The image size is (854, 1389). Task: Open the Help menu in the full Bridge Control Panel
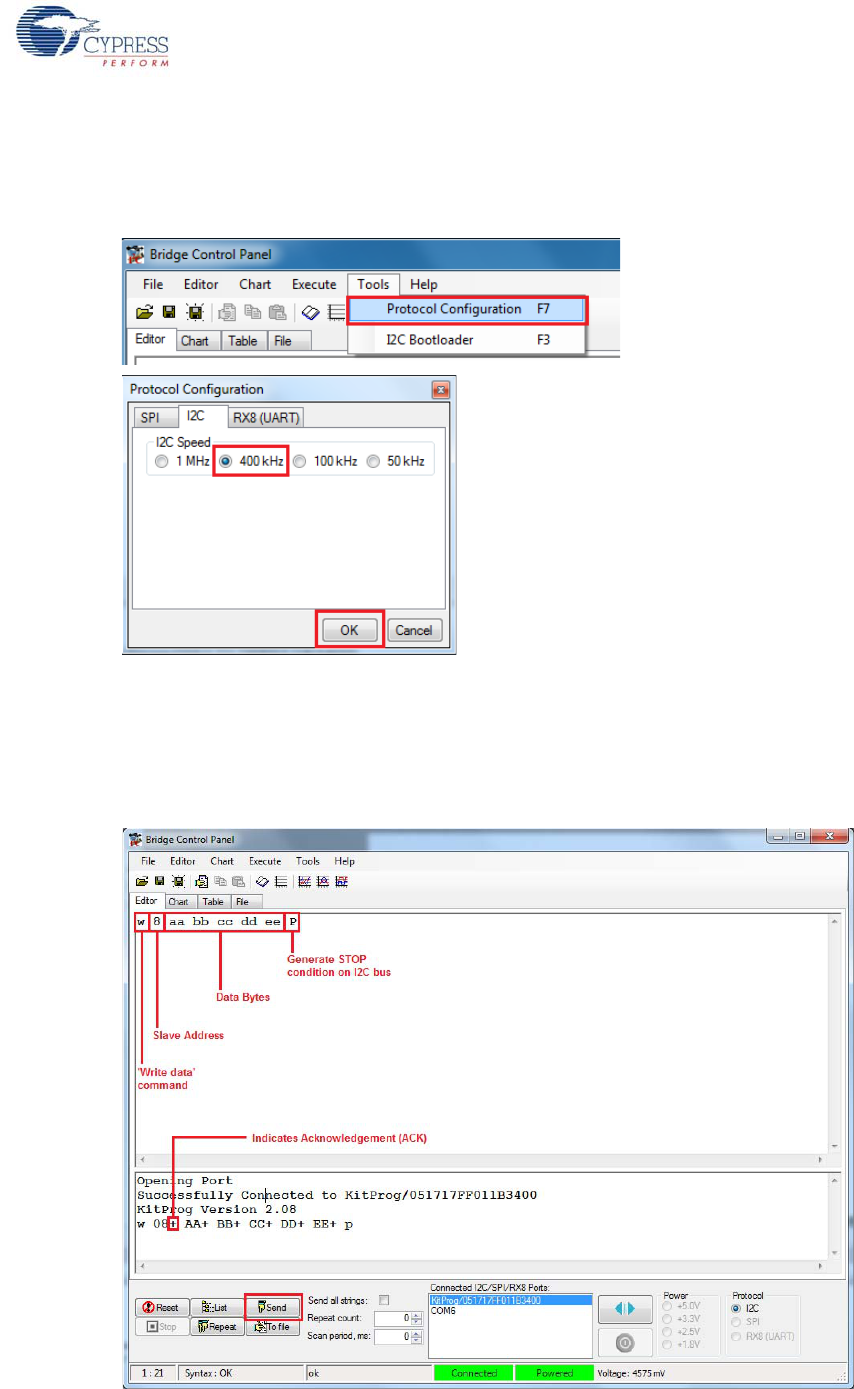[345, 862]
